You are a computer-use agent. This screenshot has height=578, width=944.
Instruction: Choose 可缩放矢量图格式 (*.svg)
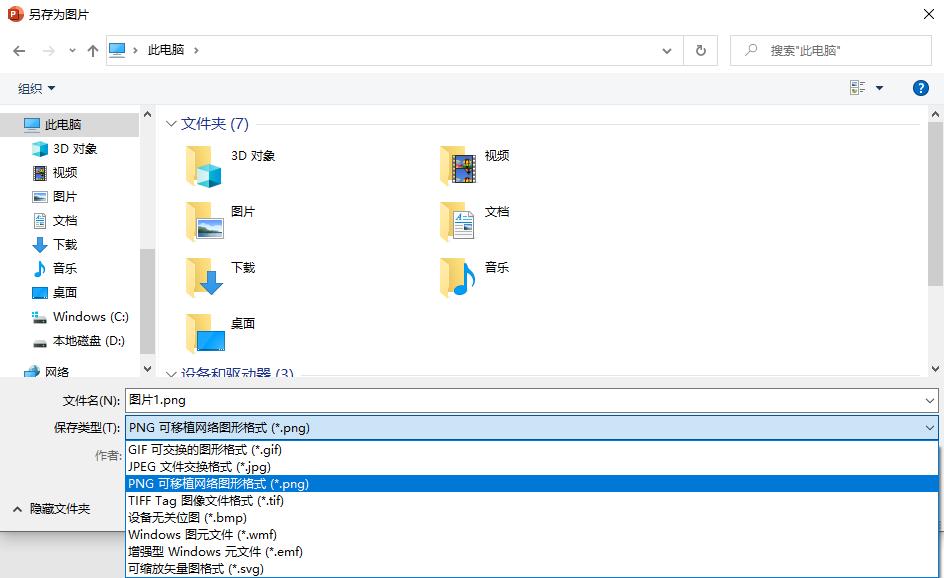point(532,568)
